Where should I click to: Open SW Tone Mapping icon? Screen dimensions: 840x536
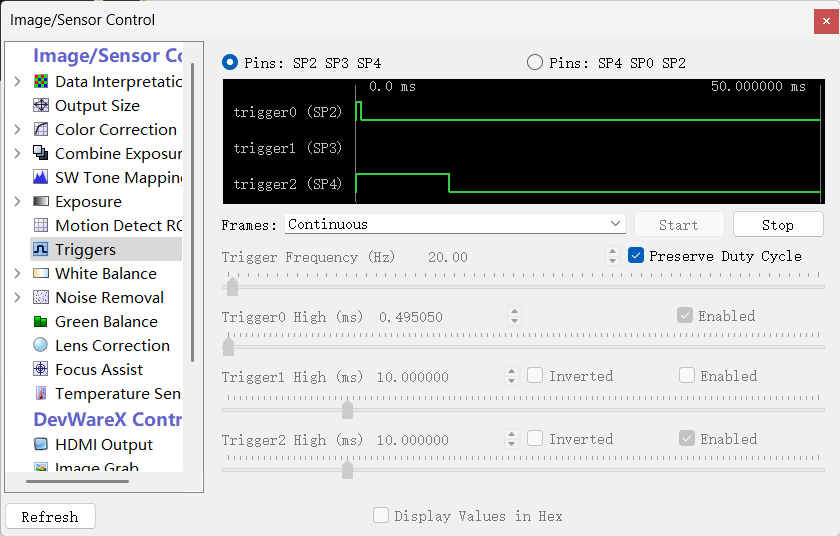click(x=41, y=178)
